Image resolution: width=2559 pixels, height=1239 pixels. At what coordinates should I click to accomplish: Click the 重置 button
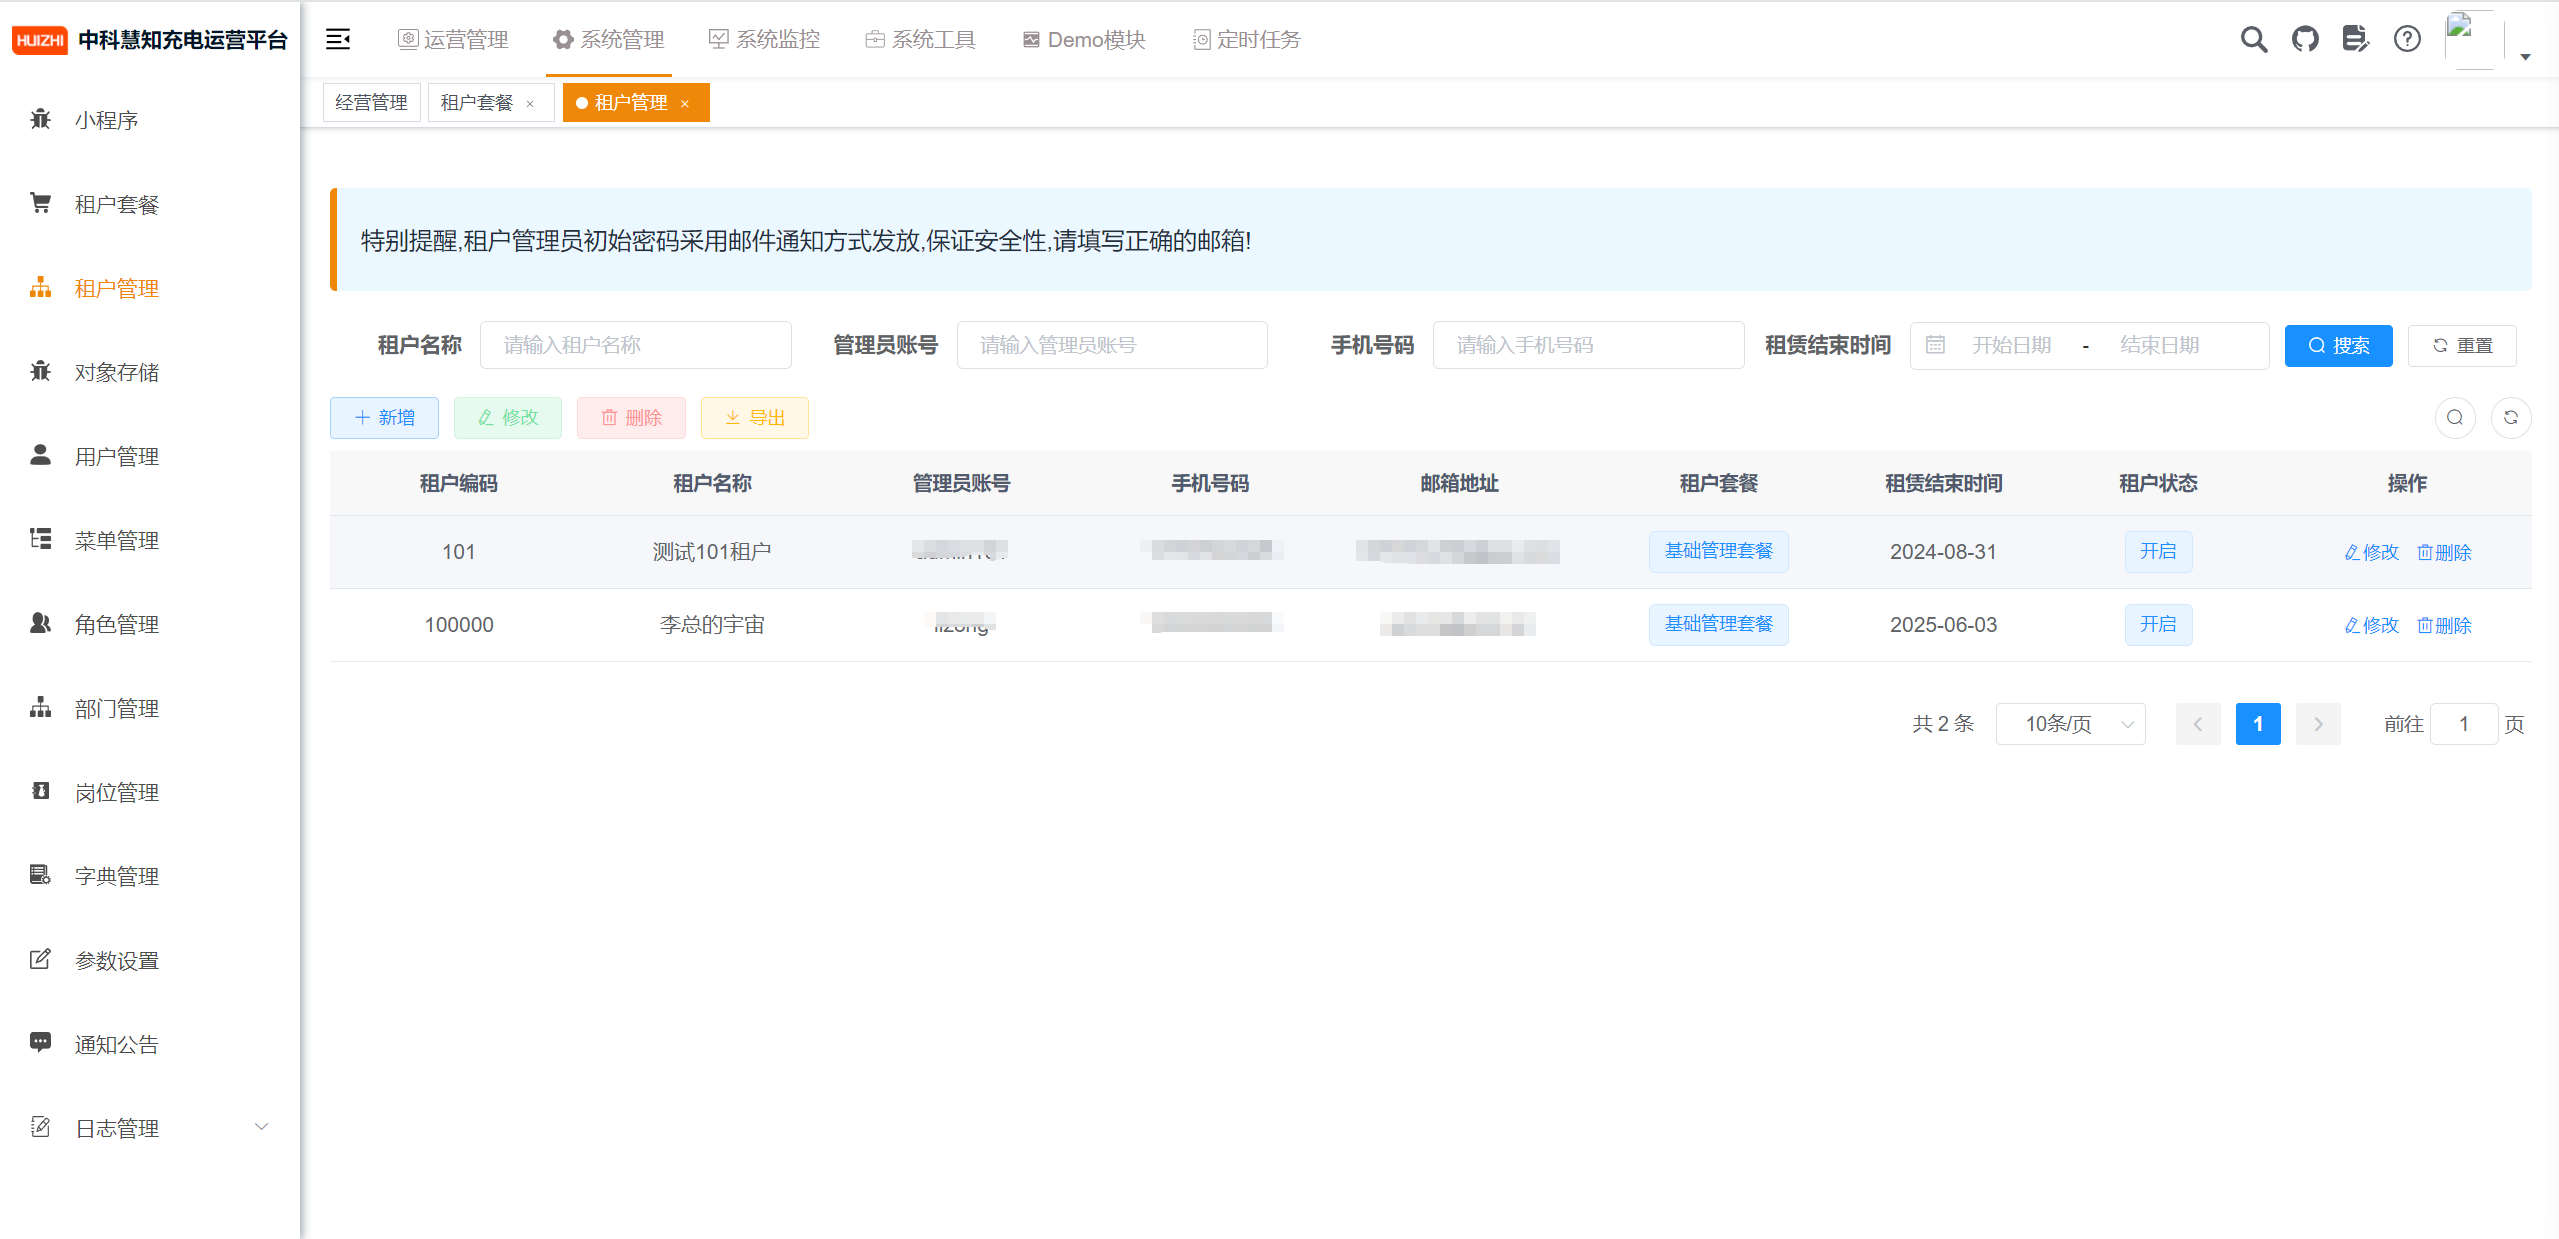click(x=2462, y=345)
